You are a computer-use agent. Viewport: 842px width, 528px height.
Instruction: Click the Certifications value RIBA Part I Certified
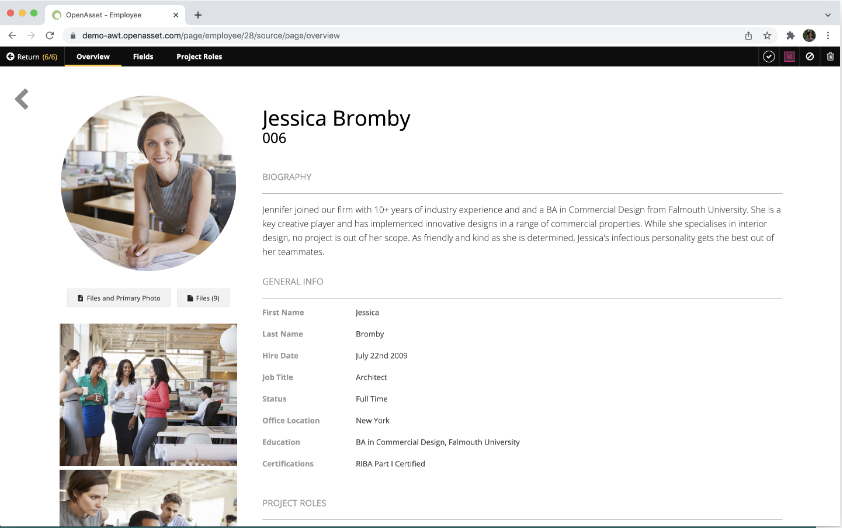tap(390, 464)
